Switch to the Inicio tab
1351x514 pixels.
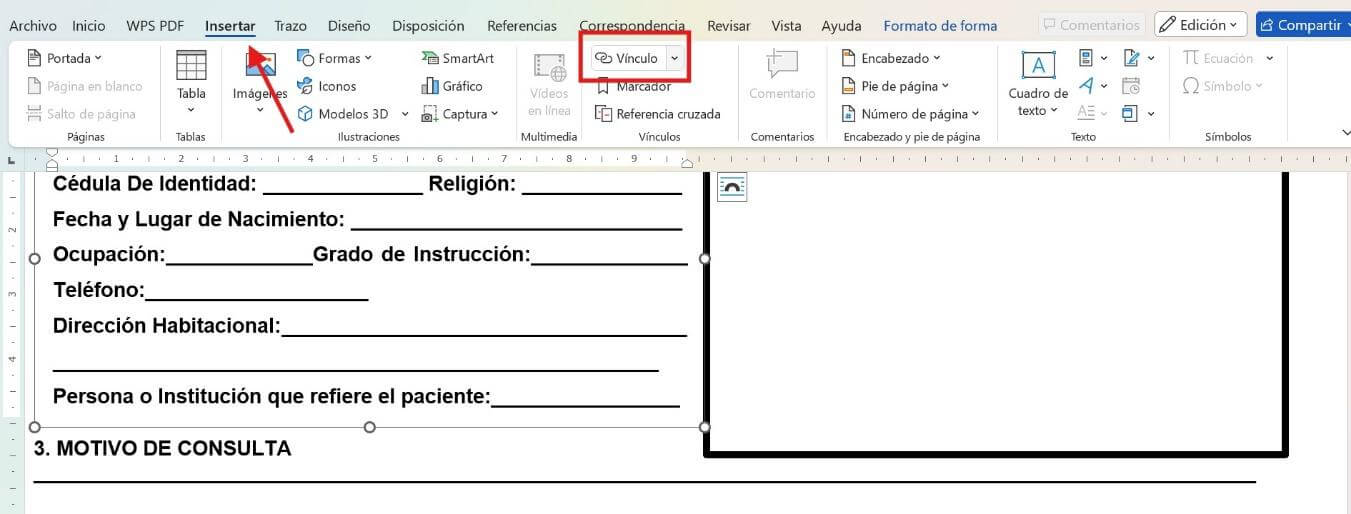click(x=89, y=26)
